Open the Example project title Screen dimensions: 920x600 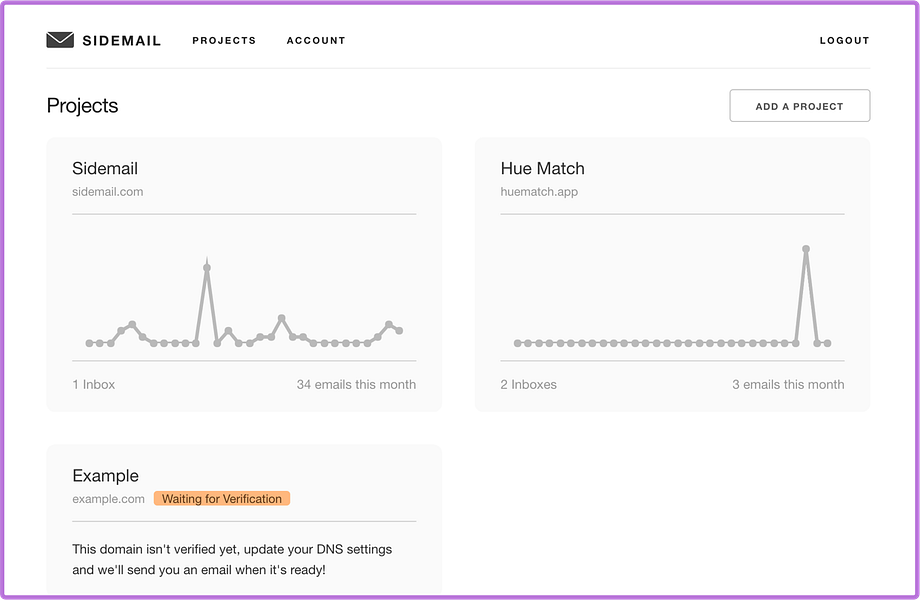pyautogui.click(x=105, y=476)
